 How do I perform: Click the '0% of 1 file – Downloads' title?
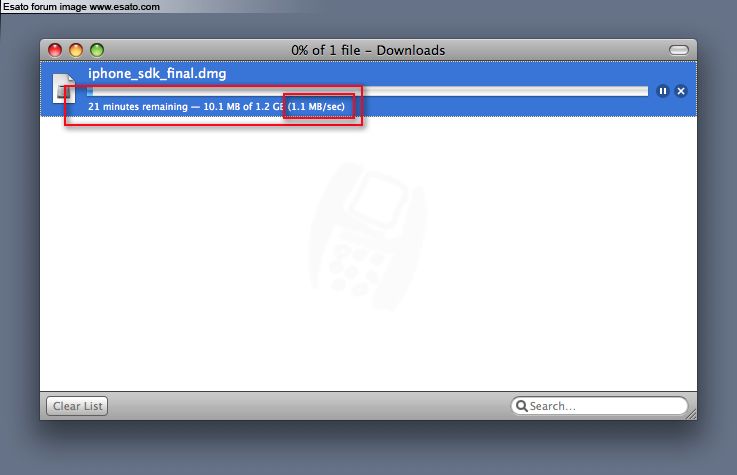click(x=368, y=50)
